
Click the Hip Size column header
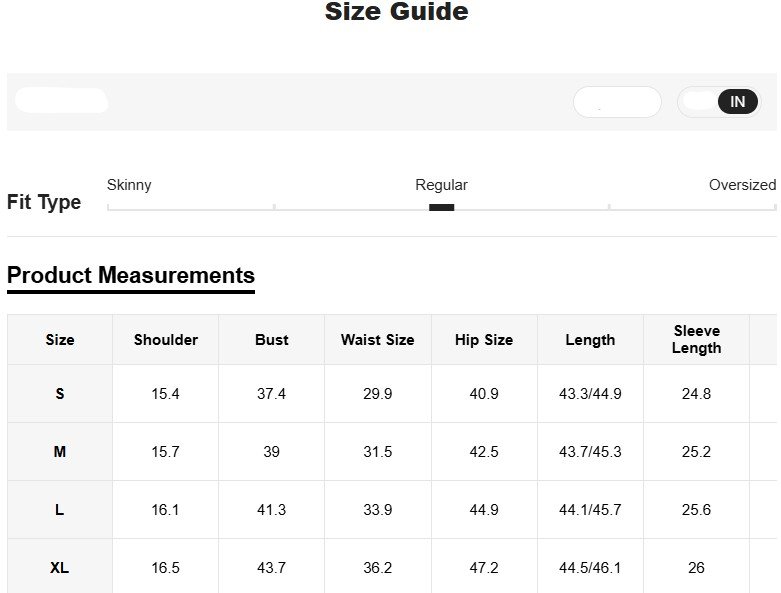484,340
